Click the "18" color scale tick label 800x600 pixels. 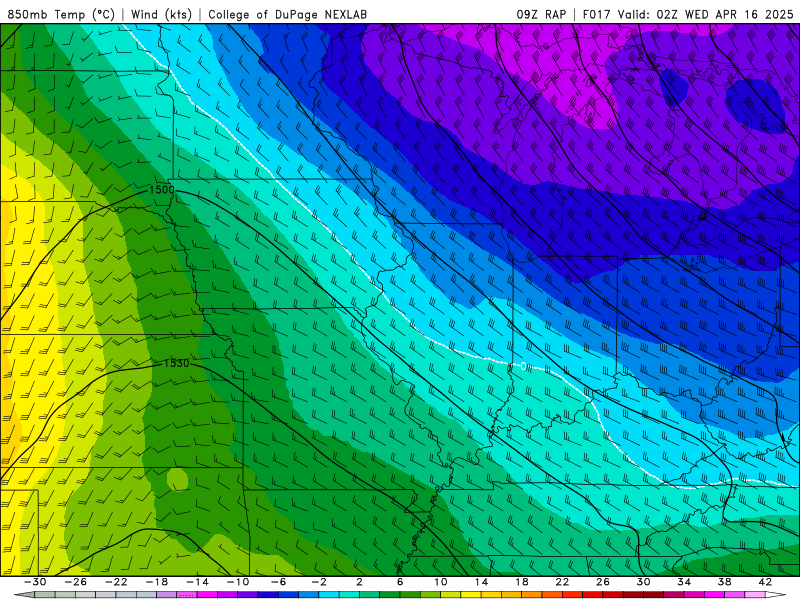(521, 582)
